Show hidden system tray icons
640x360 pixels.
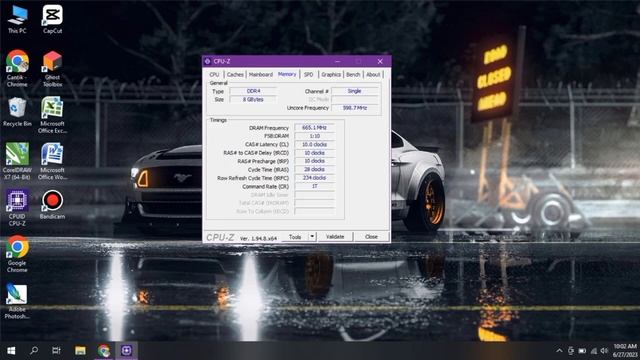559,351
